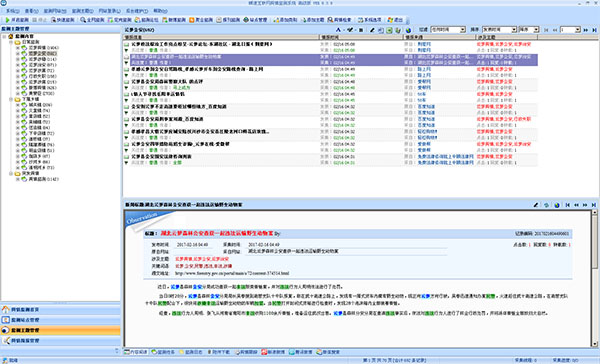Screen dimensions: 600x364
Task: Open 舆情简报管理 in left navigation
Action: click(60, 341)
